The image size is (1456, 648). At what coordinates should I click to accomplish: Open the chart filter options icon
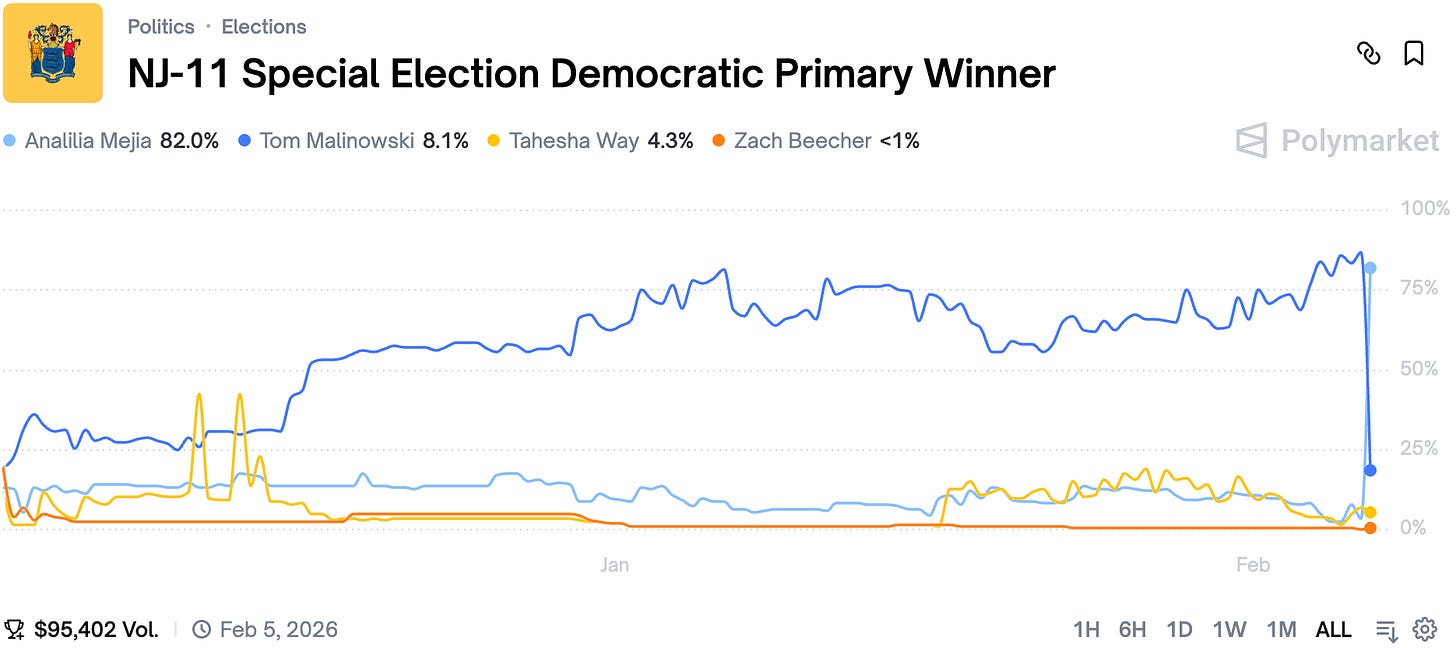1386,630
